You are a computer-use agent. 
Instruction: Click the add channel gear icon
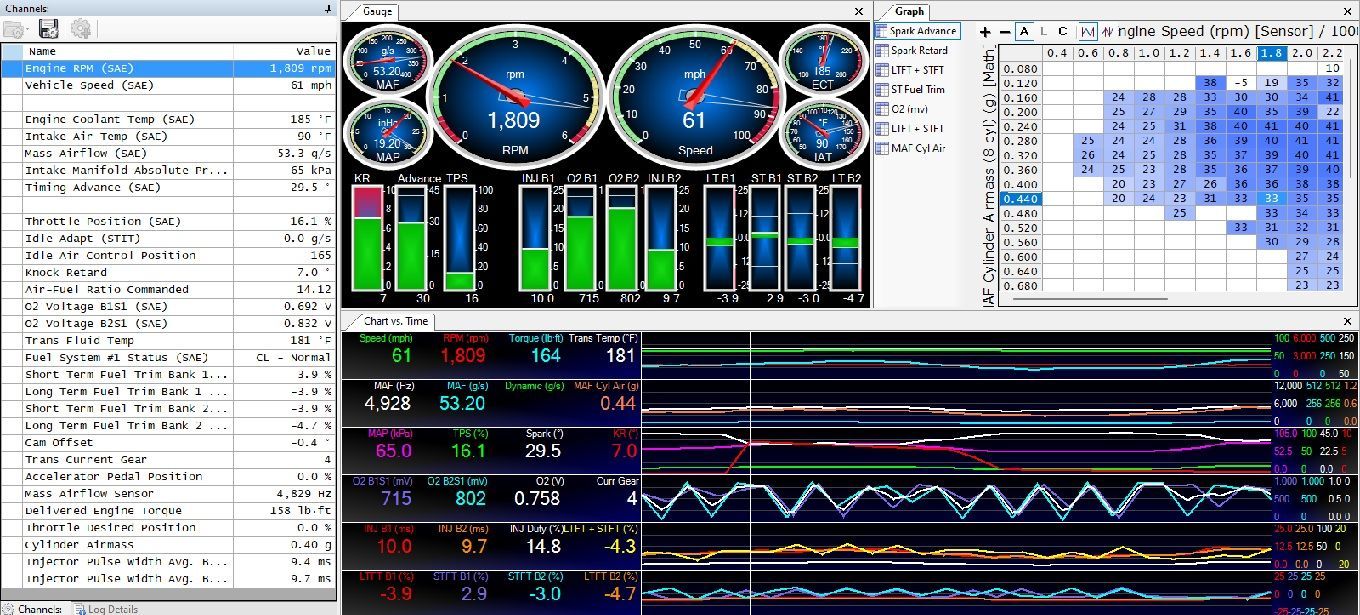coord(80,29)
